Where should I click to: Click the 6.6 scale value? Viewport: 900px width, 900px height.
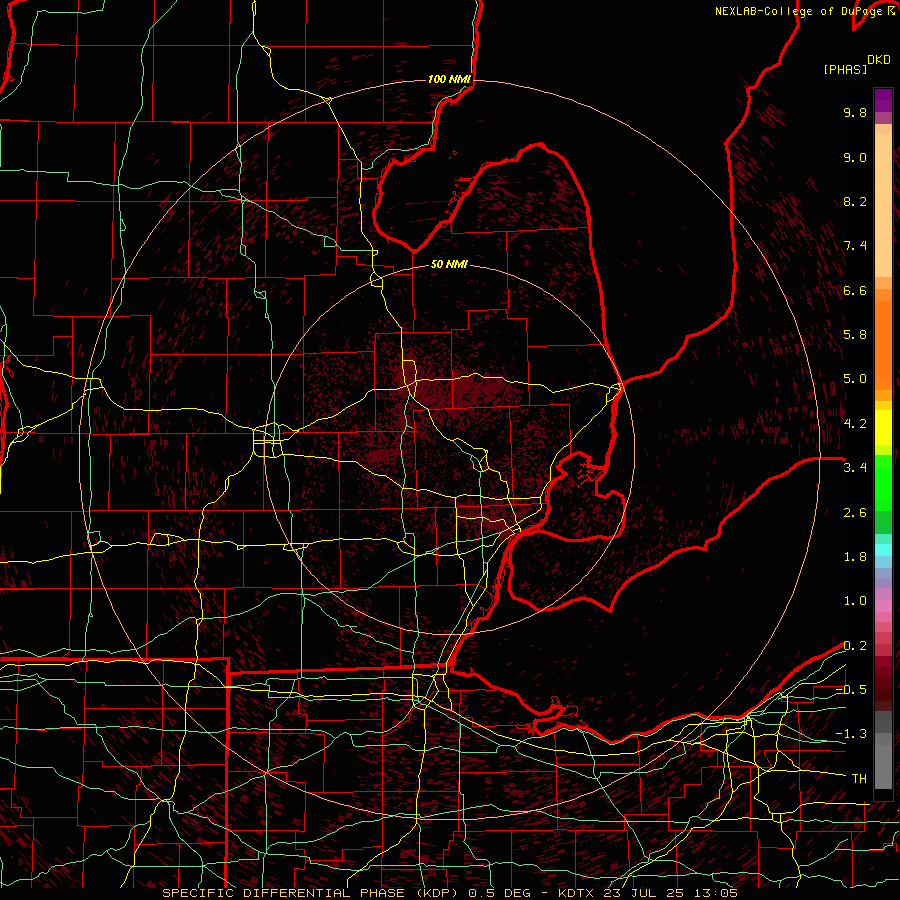click(x=855, y=290)
